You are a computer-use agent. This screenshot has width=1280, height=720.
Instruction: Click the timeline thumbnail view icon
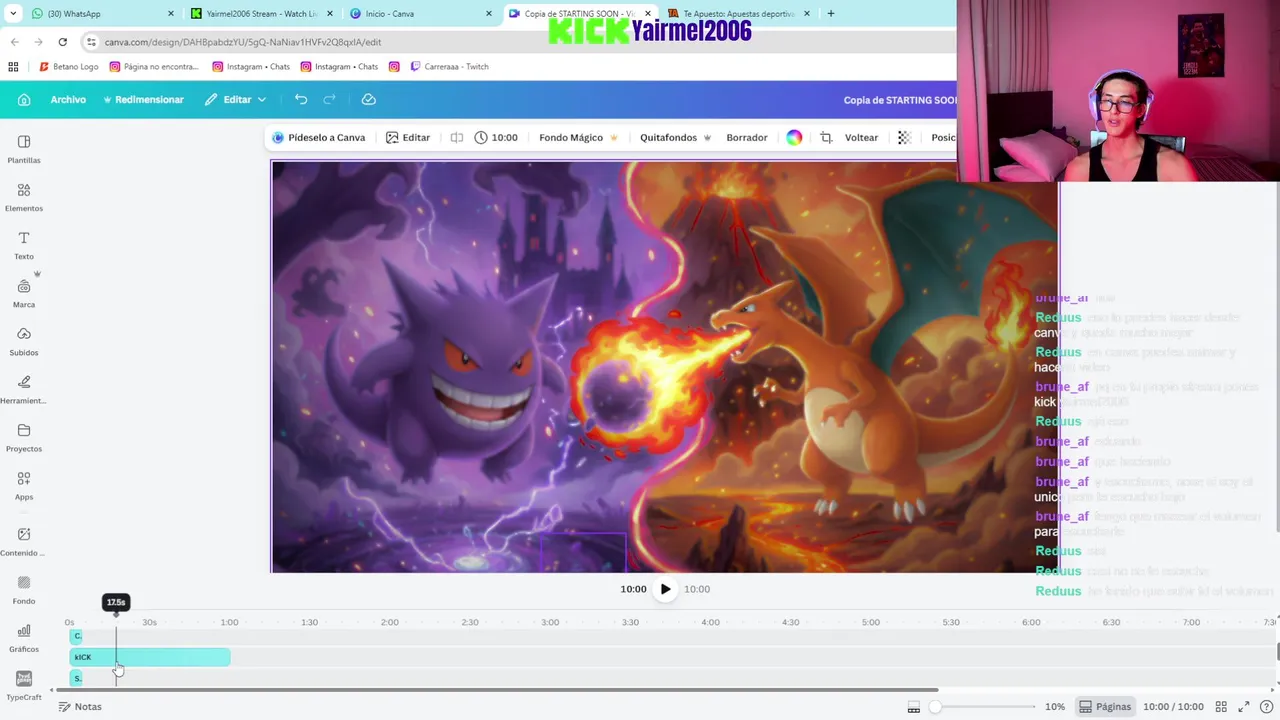tap(913, 707)
